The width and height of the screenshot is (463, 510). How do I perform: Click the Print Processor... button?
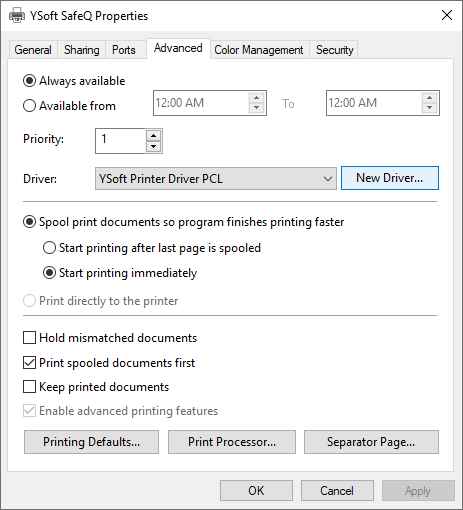(232, 442)
